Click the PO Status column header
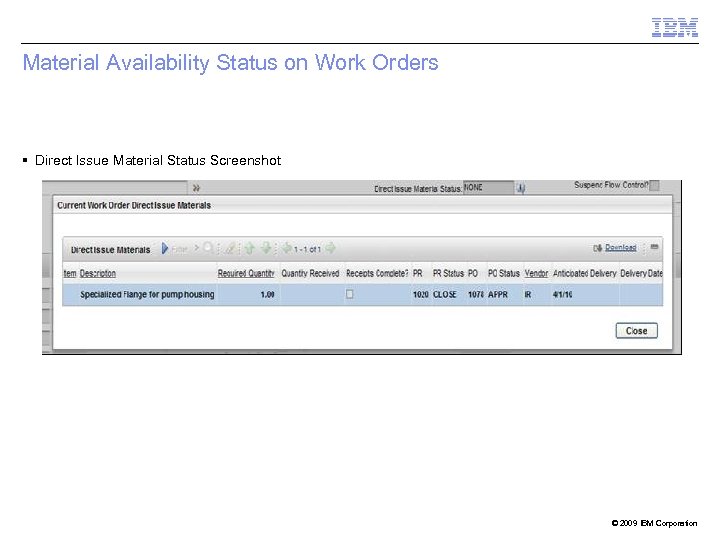Viewport: 720px width, 540px height. click(504, 273)
